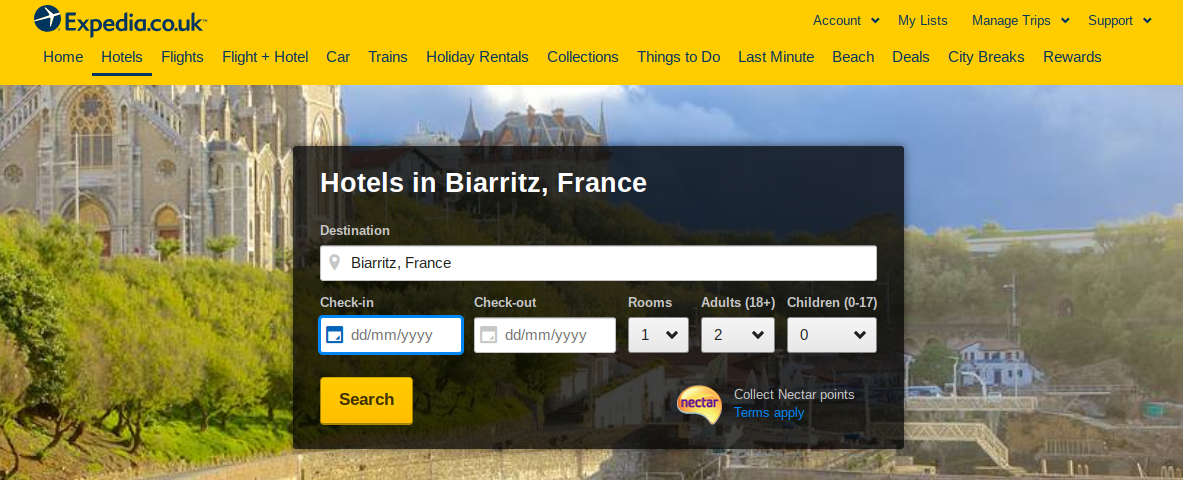Open the My Lists link
This screenshot has width=1183, height=480.
(x=922, y=20)
